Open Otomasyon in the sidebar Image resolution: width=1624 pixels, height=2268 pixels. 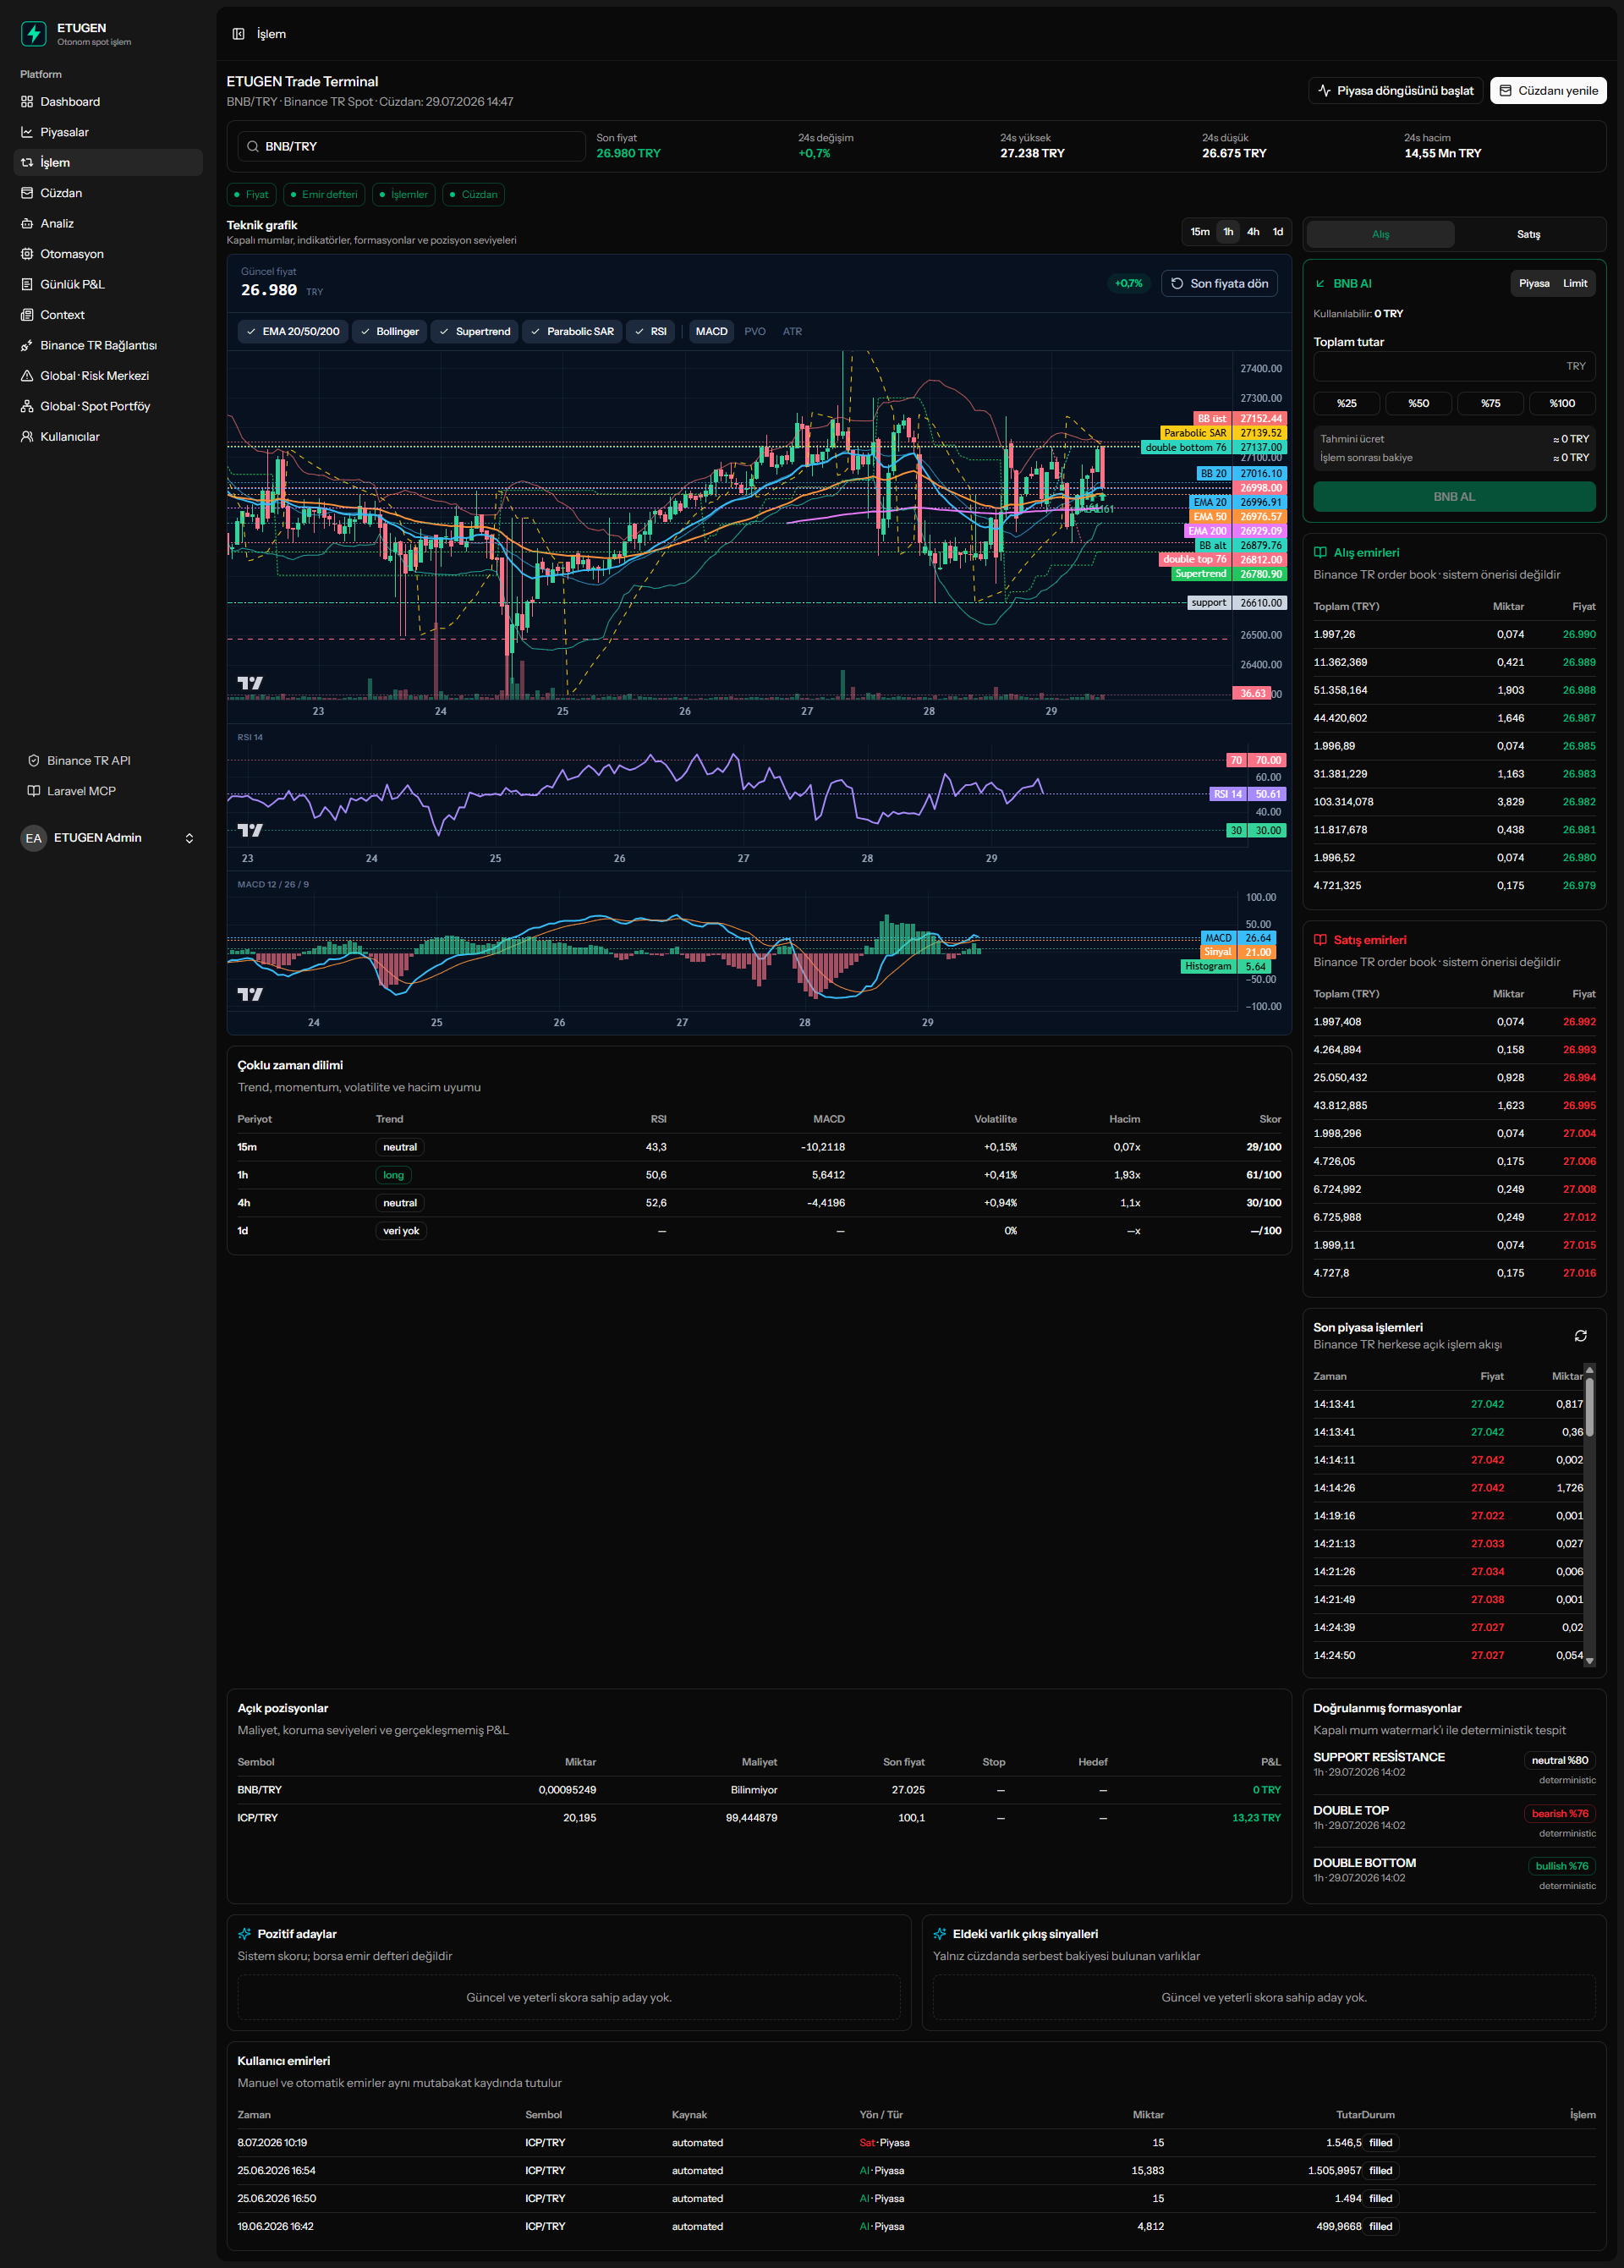pos(108,254)
